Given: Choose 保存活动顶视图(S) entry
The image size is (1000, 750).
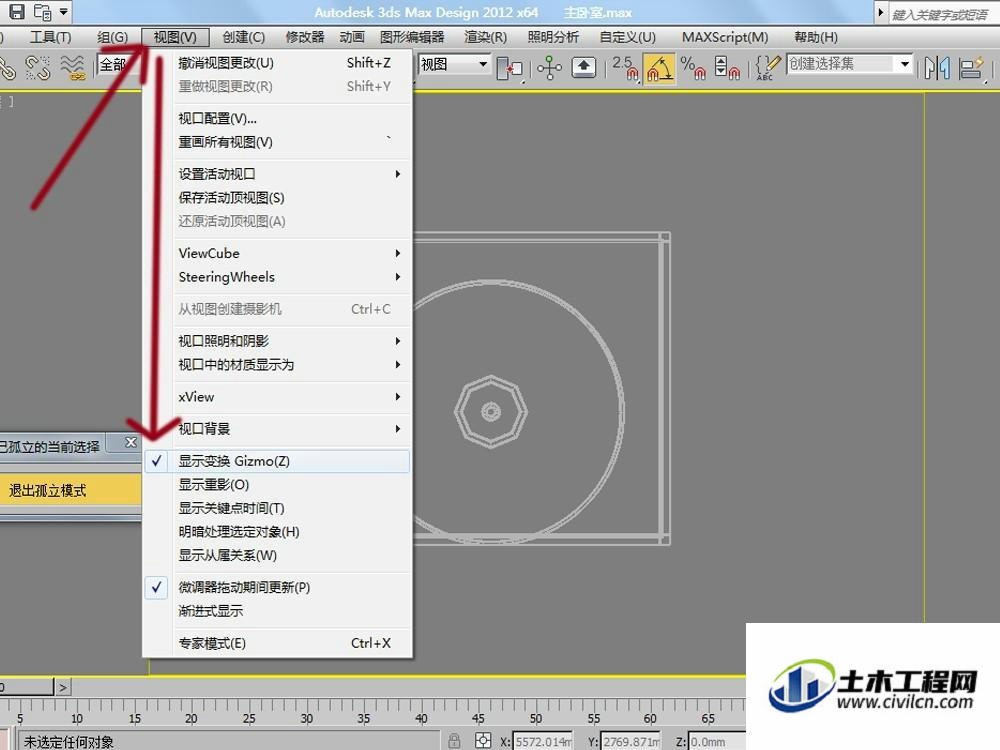Looking at the screenshot, I should tap(277, 198).
